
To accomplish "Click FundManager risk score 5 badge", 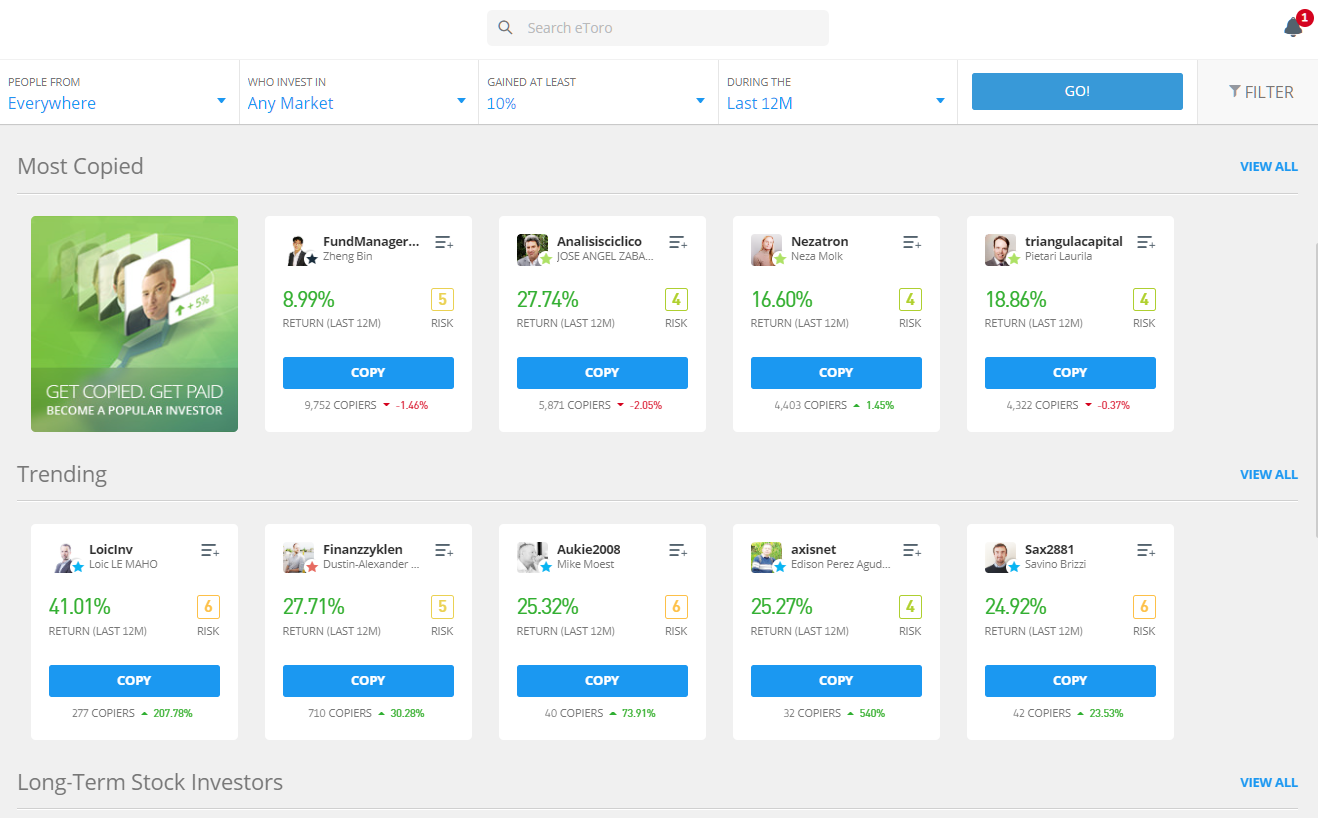I will [x=442, y=299].
